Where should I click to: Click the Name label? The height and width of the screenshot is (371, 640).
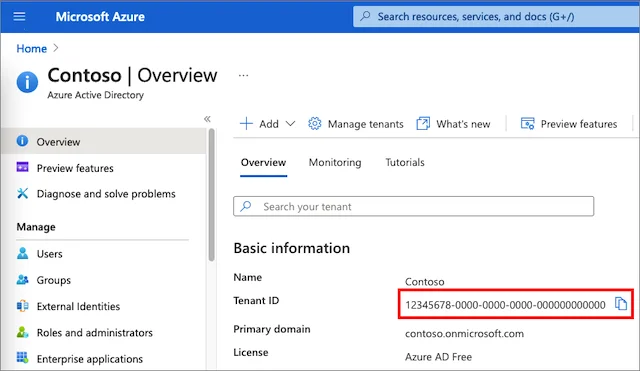pos(248,277)
